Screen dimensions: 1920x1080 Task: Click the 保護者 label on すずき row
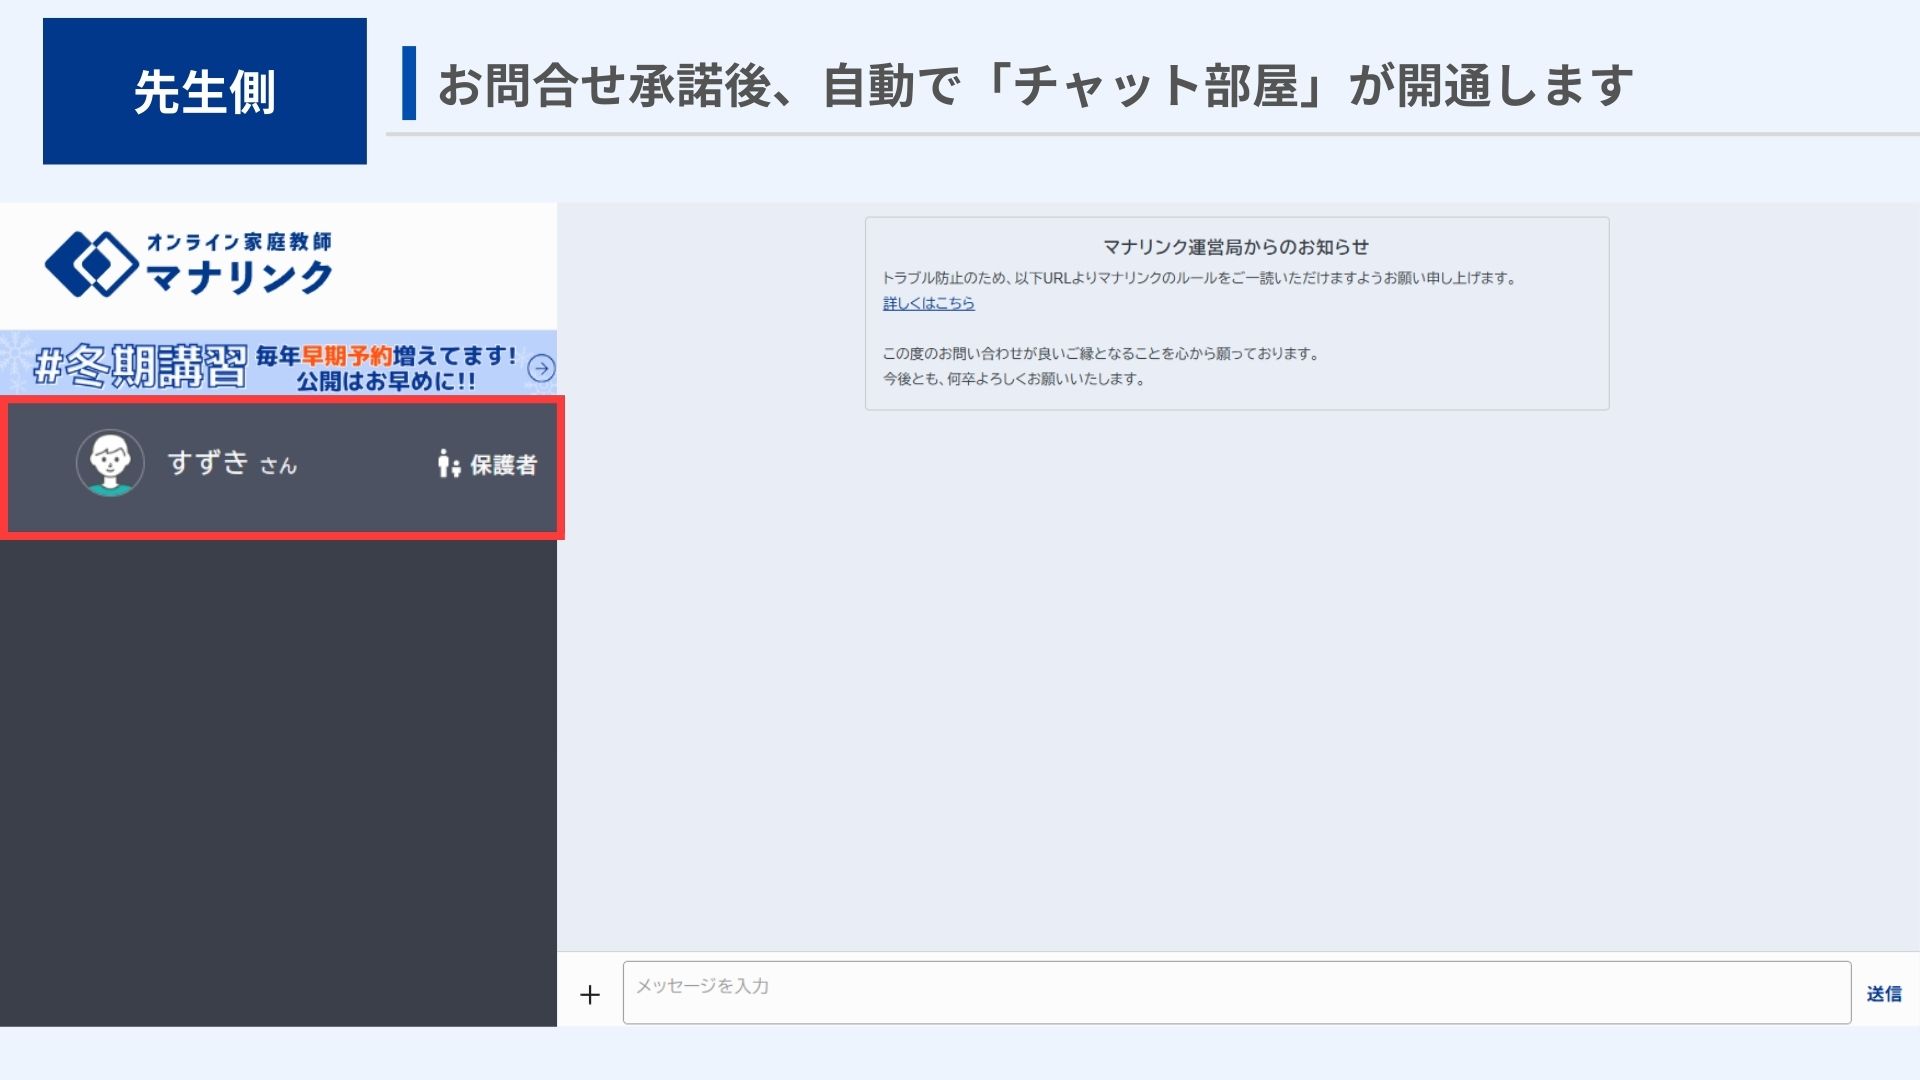tap(503, 465)
